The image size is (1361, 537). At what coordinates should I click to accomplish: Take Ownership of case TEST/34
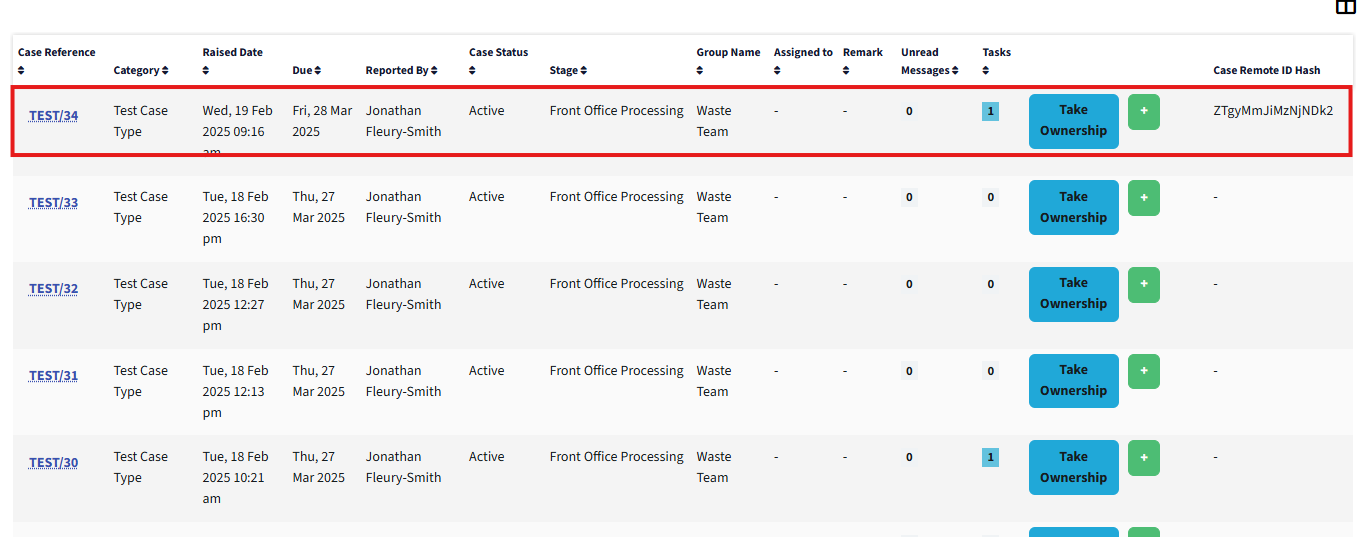pyautogui.click(x=1074, y=121)
